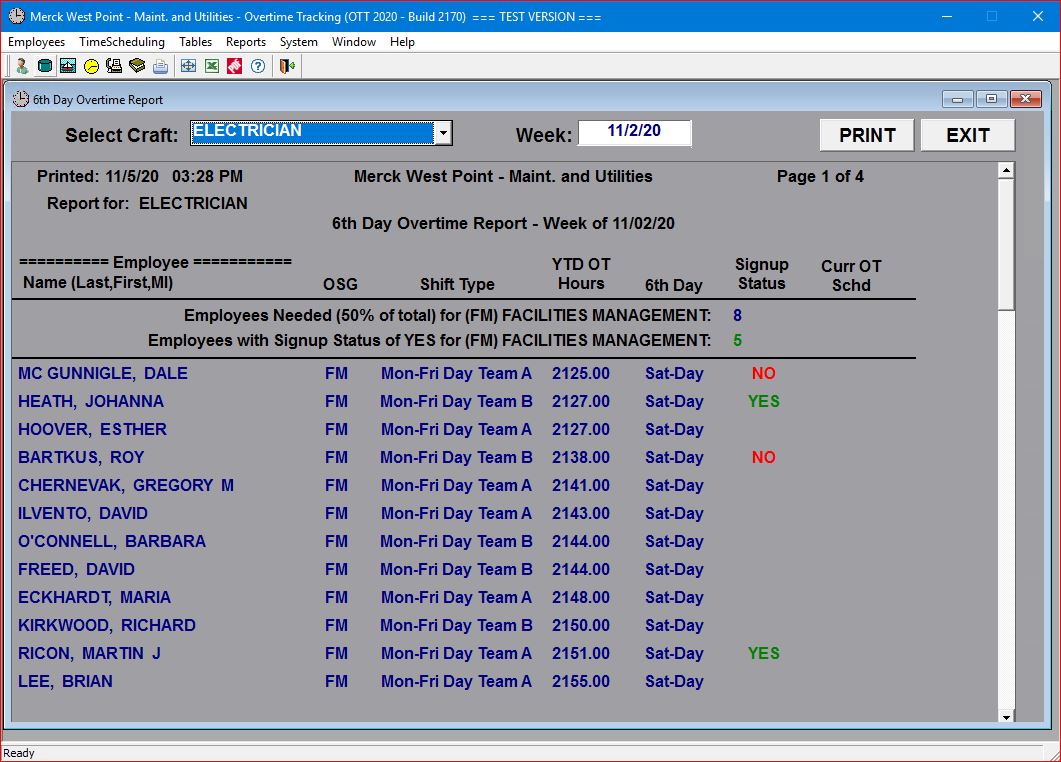The height and width of the screenshot is (762, 1061).
Task: Open help via question mark icon
Action: click(258, 66)
